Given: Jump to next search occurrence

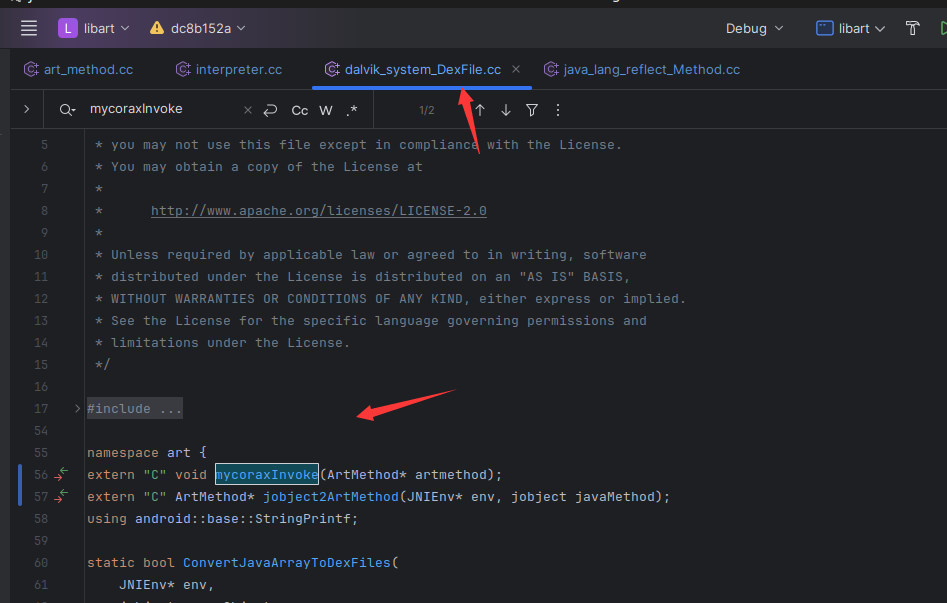Looking at the screenshot, I should 506,110.
